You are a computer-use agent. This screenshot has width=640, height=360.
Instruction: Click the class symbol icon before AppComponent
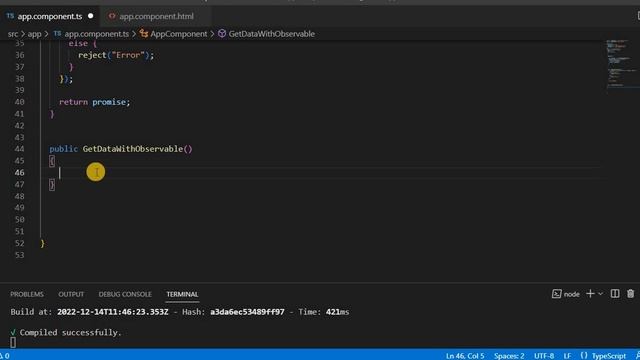(x=144, y=34)
